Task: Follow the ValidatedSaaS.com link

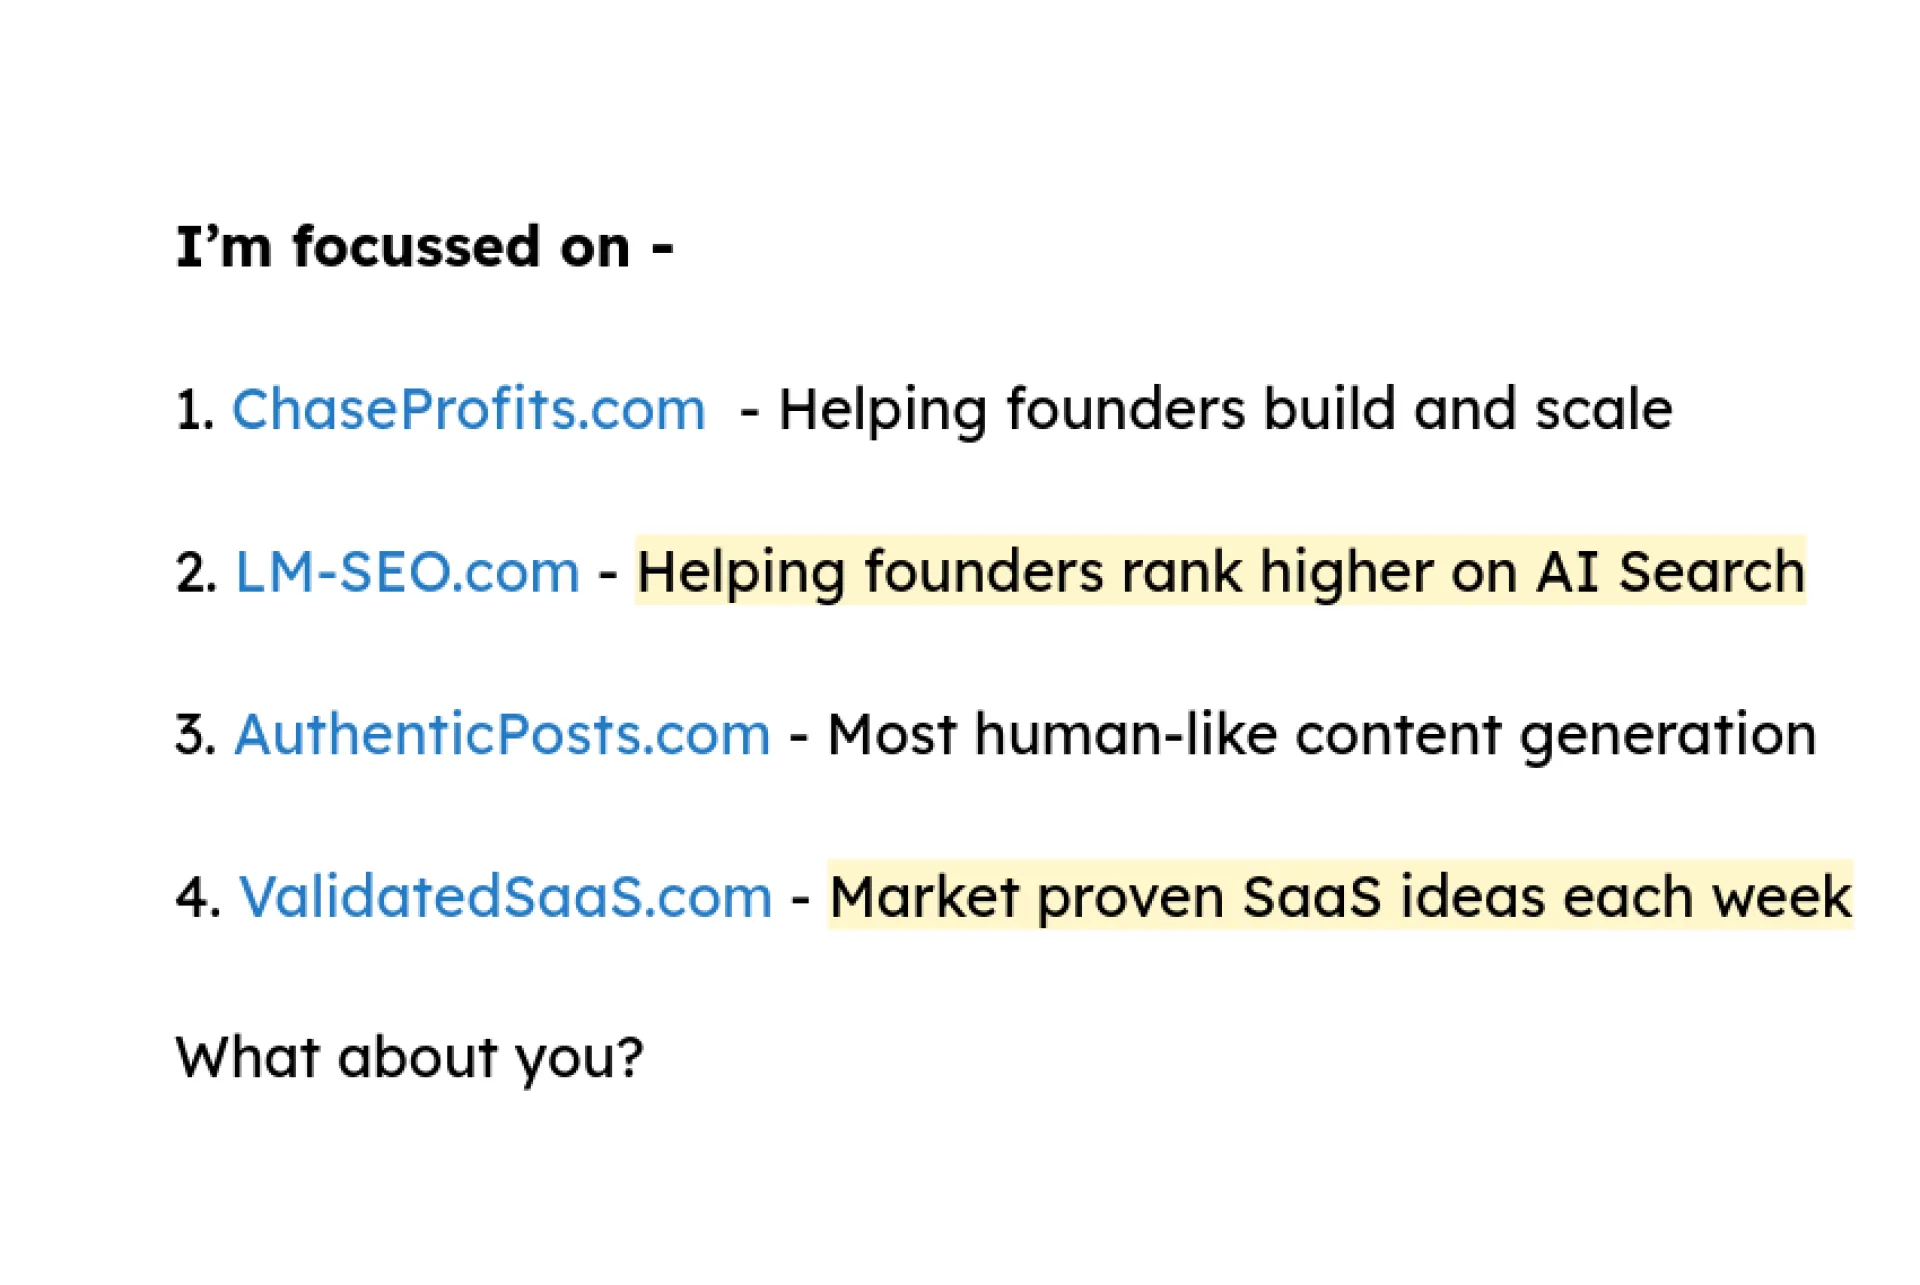Action: [x=505, y=897]
